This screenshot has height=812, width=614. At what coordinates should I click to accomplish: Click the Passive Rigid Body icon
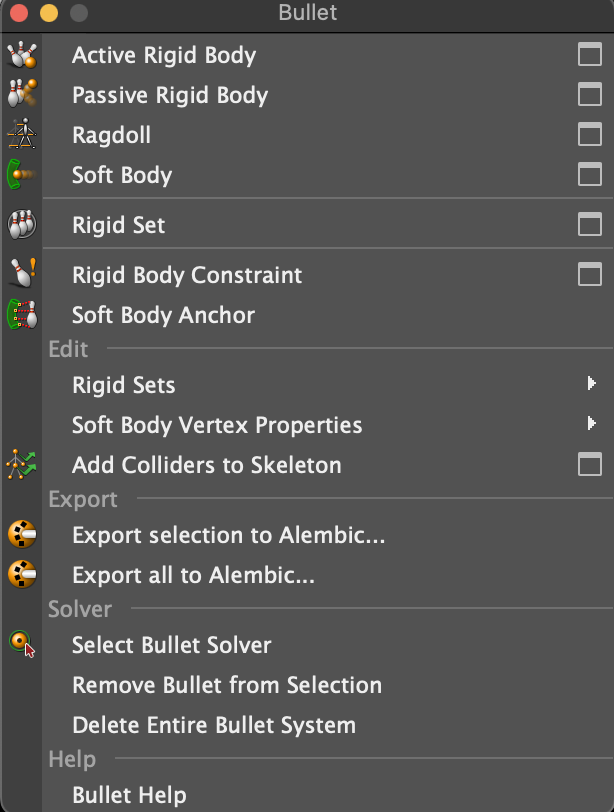tap(22, 93)
